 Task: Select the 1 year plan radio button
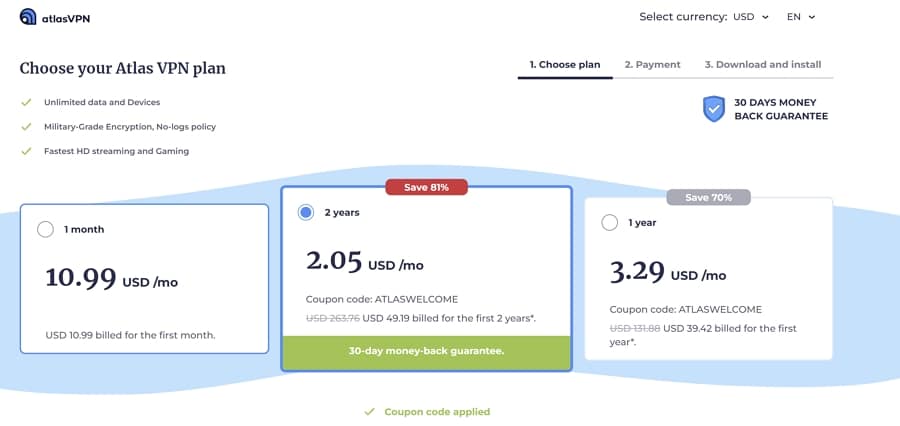[x=610, y=223]
